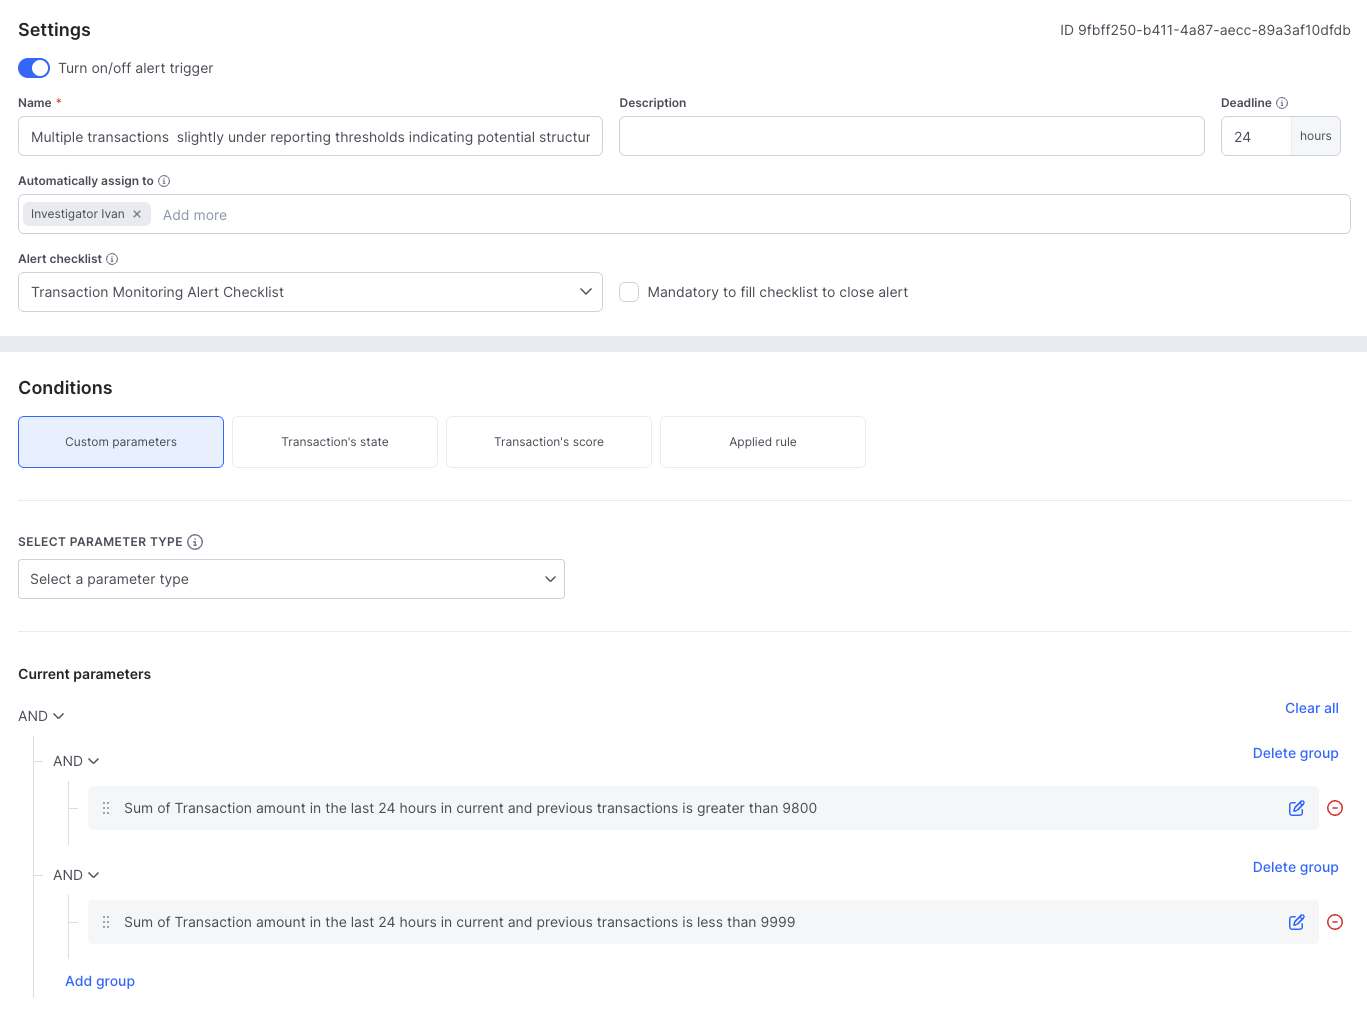Click into the Description field
This screenshot has height=1025, width=1367.
click(x=912, y=136)
